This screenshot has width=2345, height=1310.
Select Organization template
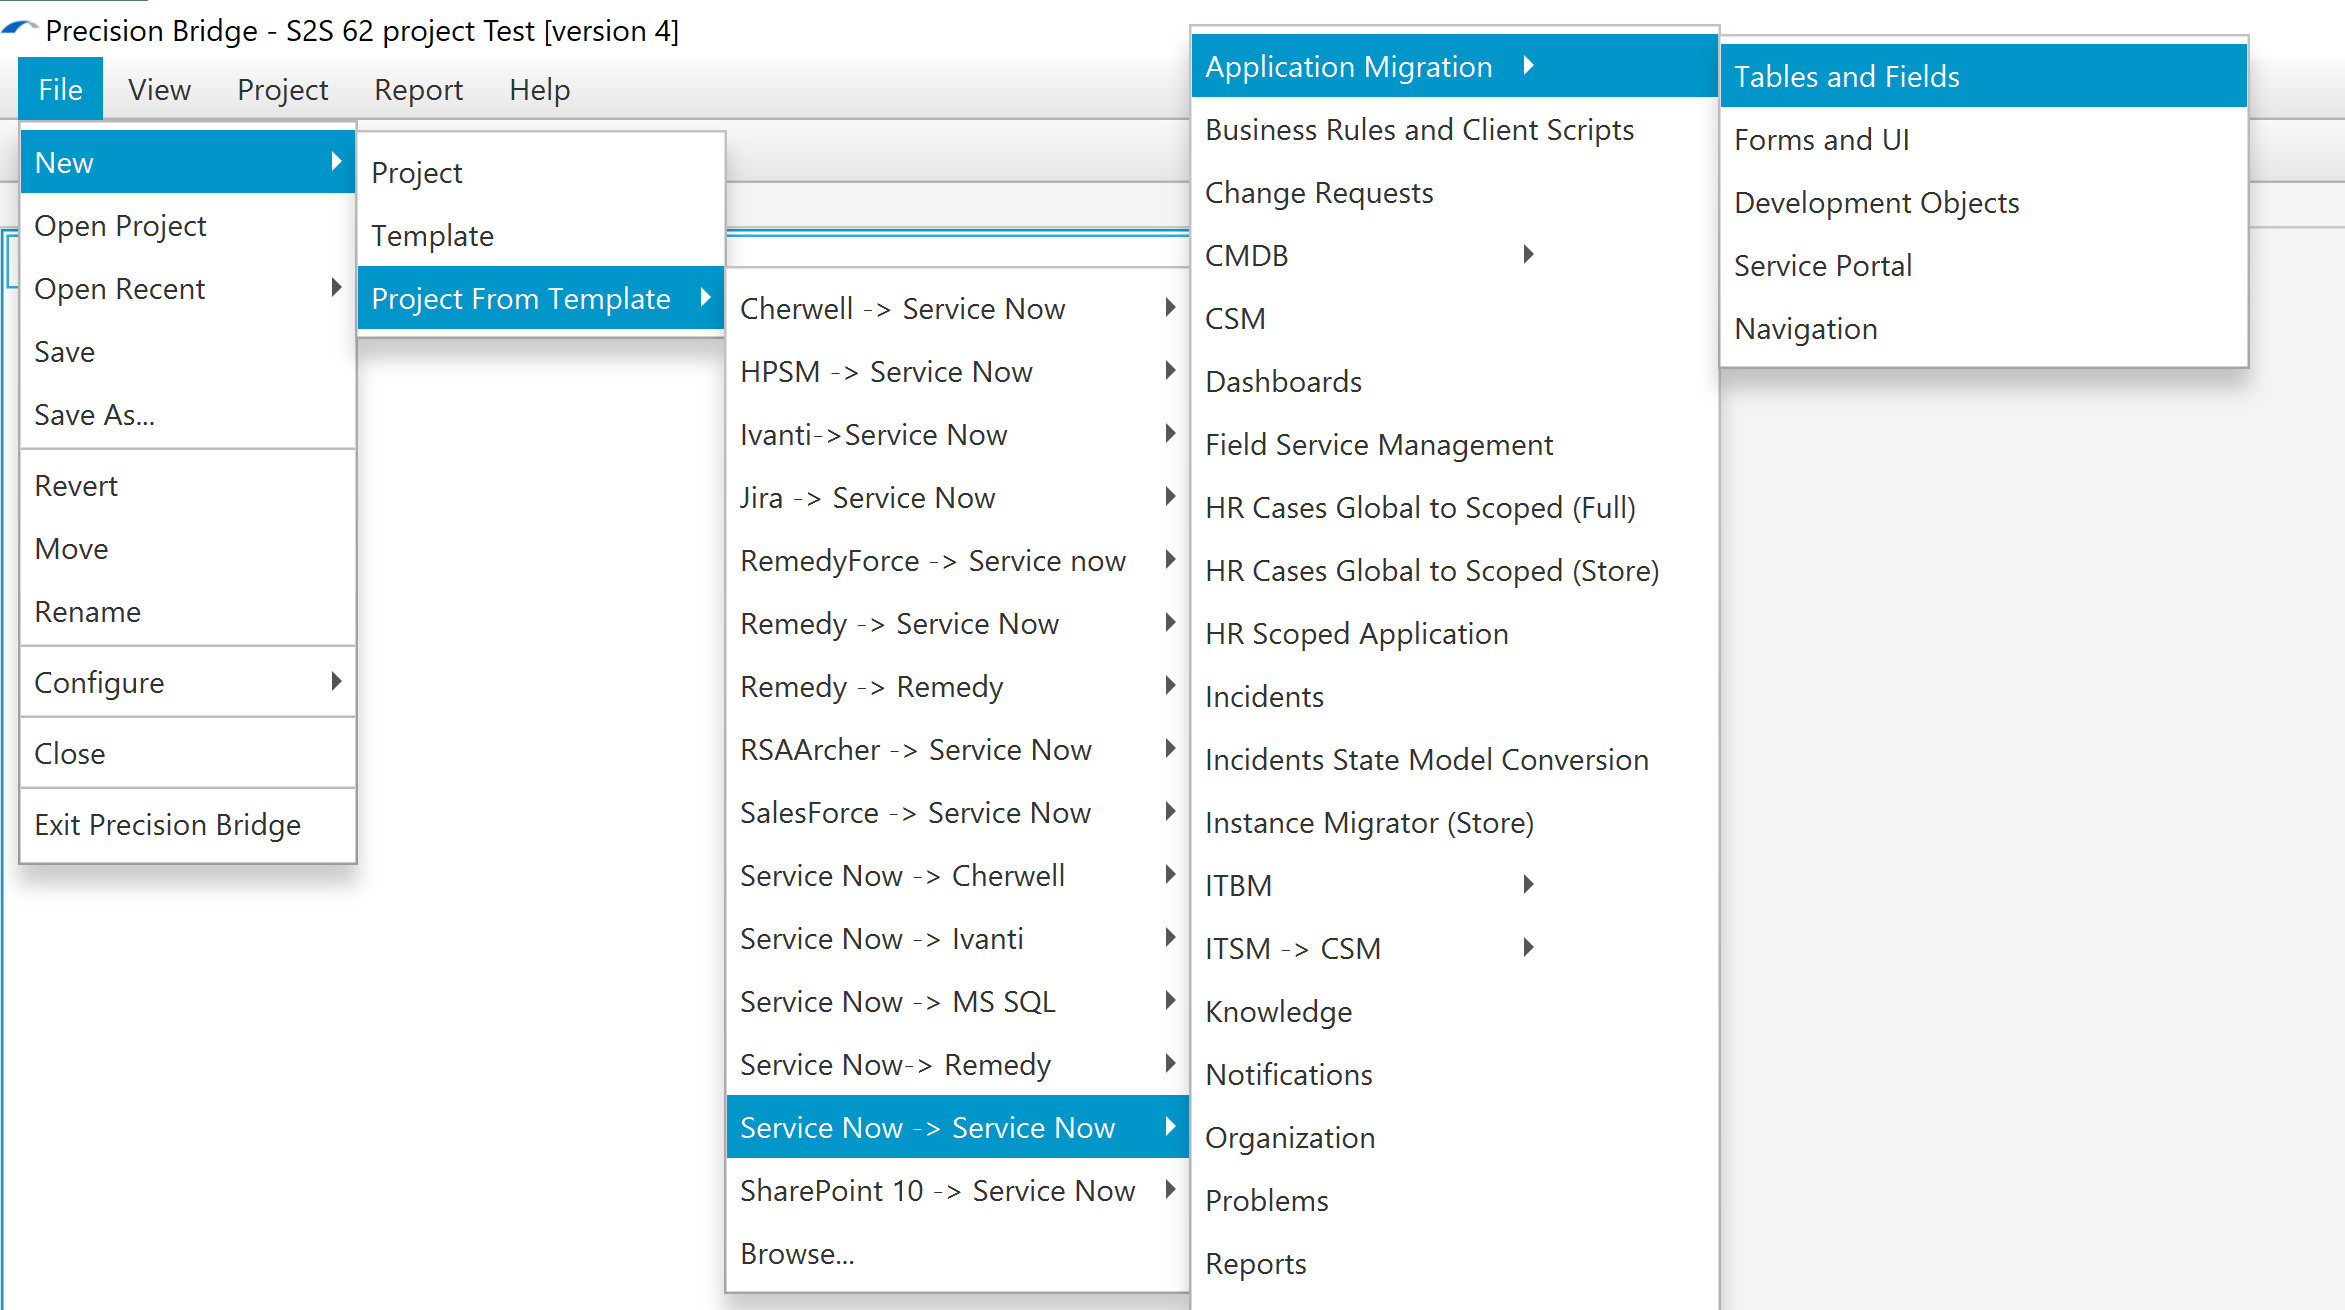click(x=1455, y=1137)
